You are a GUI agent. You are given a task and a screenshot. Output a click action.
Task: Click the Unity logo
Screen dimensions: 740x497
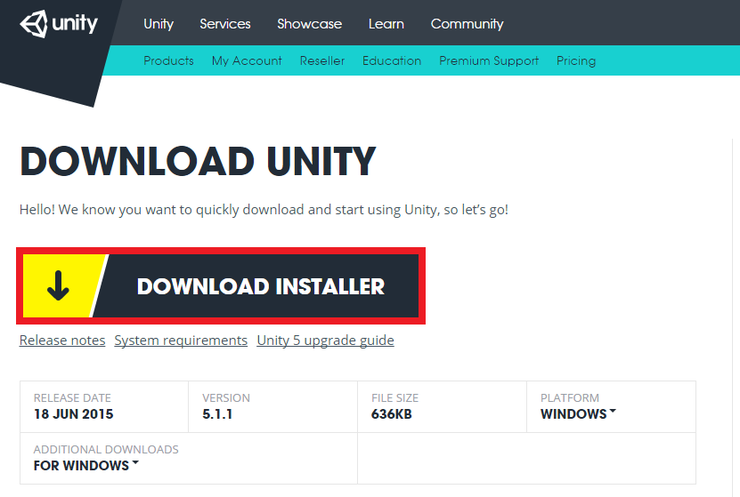click(x=59, y=24)
